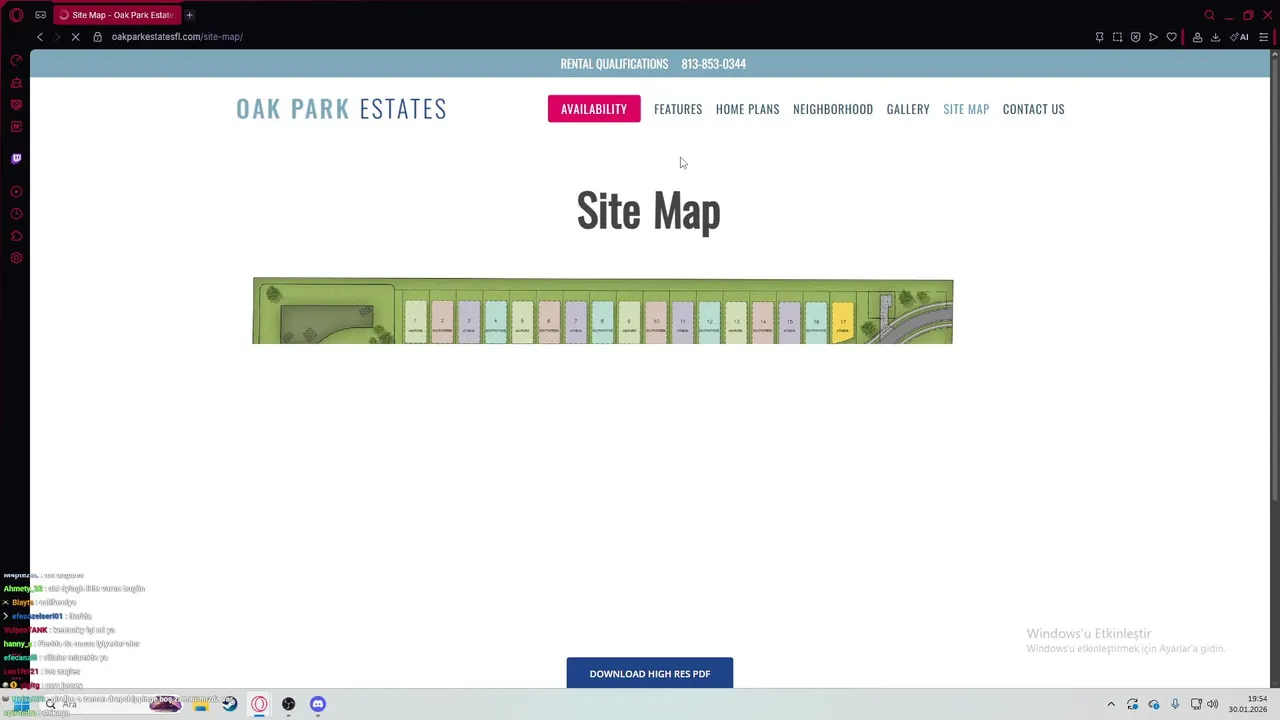This screenshot has height=720, width=1280.
Task: Open Twitch panel in the sidebar
Action: 16,158
